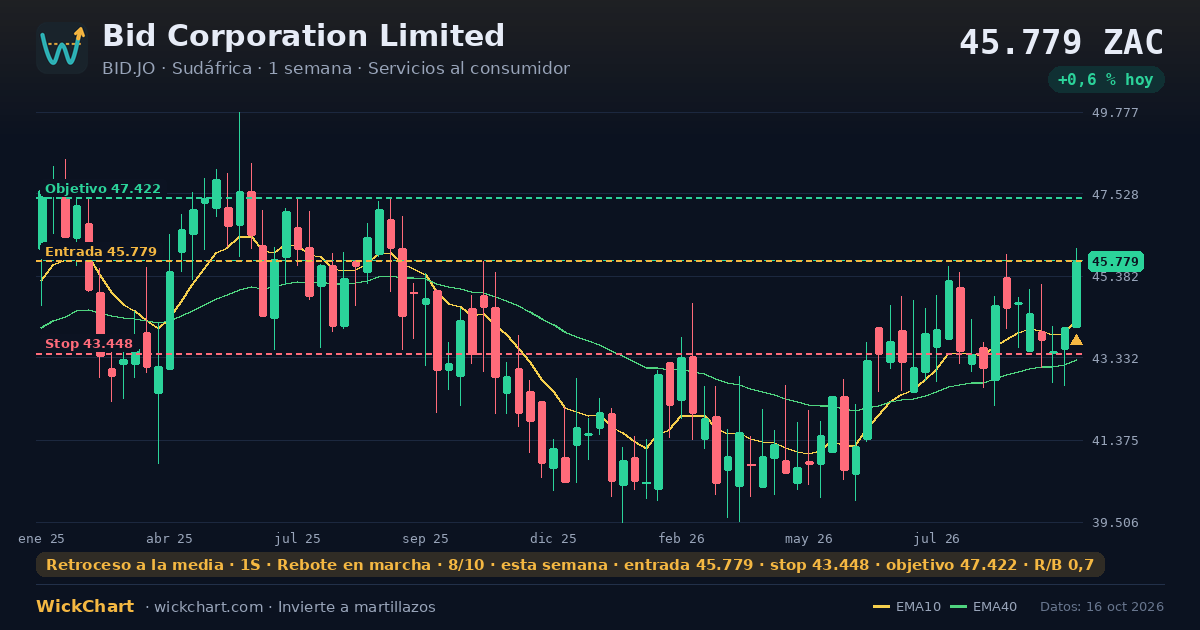Click the jul 25 date label
1200x630 pixels.
298,538
